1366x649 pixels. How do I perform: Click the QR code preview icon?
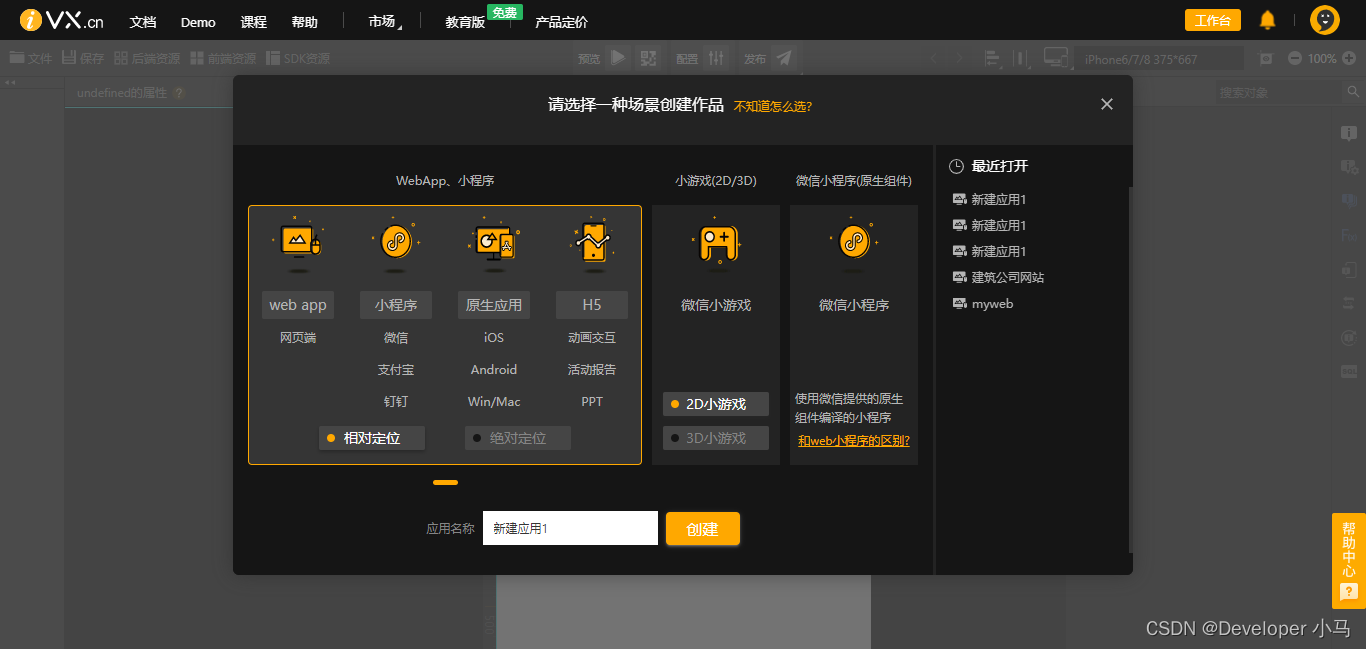tap(649, 58)
